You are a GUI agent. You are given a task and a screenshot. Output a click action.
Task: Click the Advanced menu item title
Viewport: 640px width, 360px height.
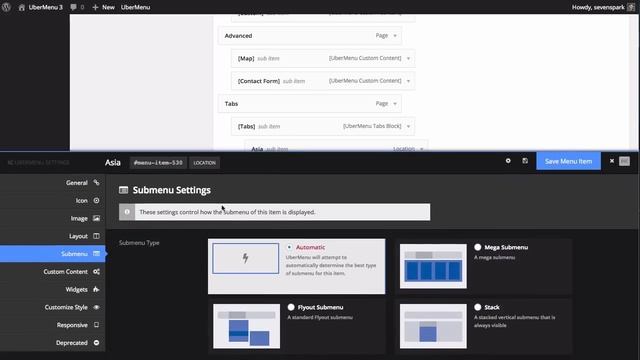(x=238, y=36)
